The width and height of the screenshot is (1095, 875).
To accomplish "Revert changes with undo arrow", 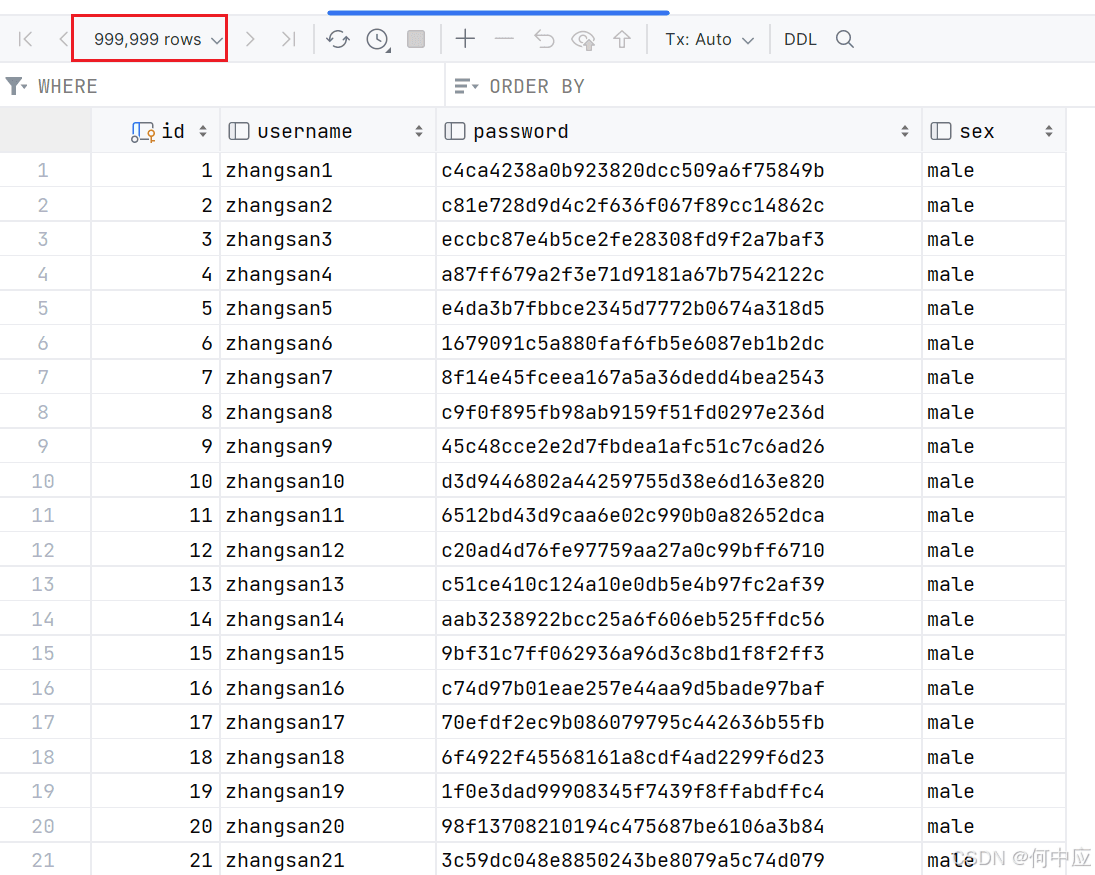I will (x=543, y=39).
